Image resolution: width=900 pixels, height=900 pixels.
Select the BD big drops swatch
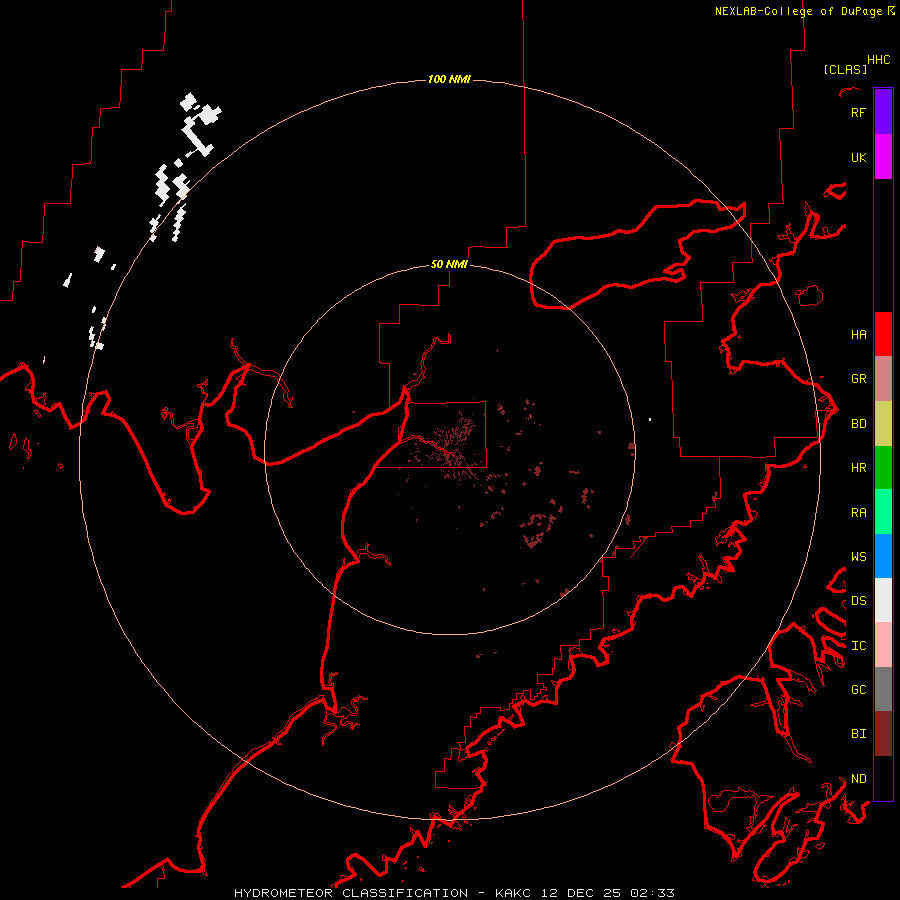883,424
